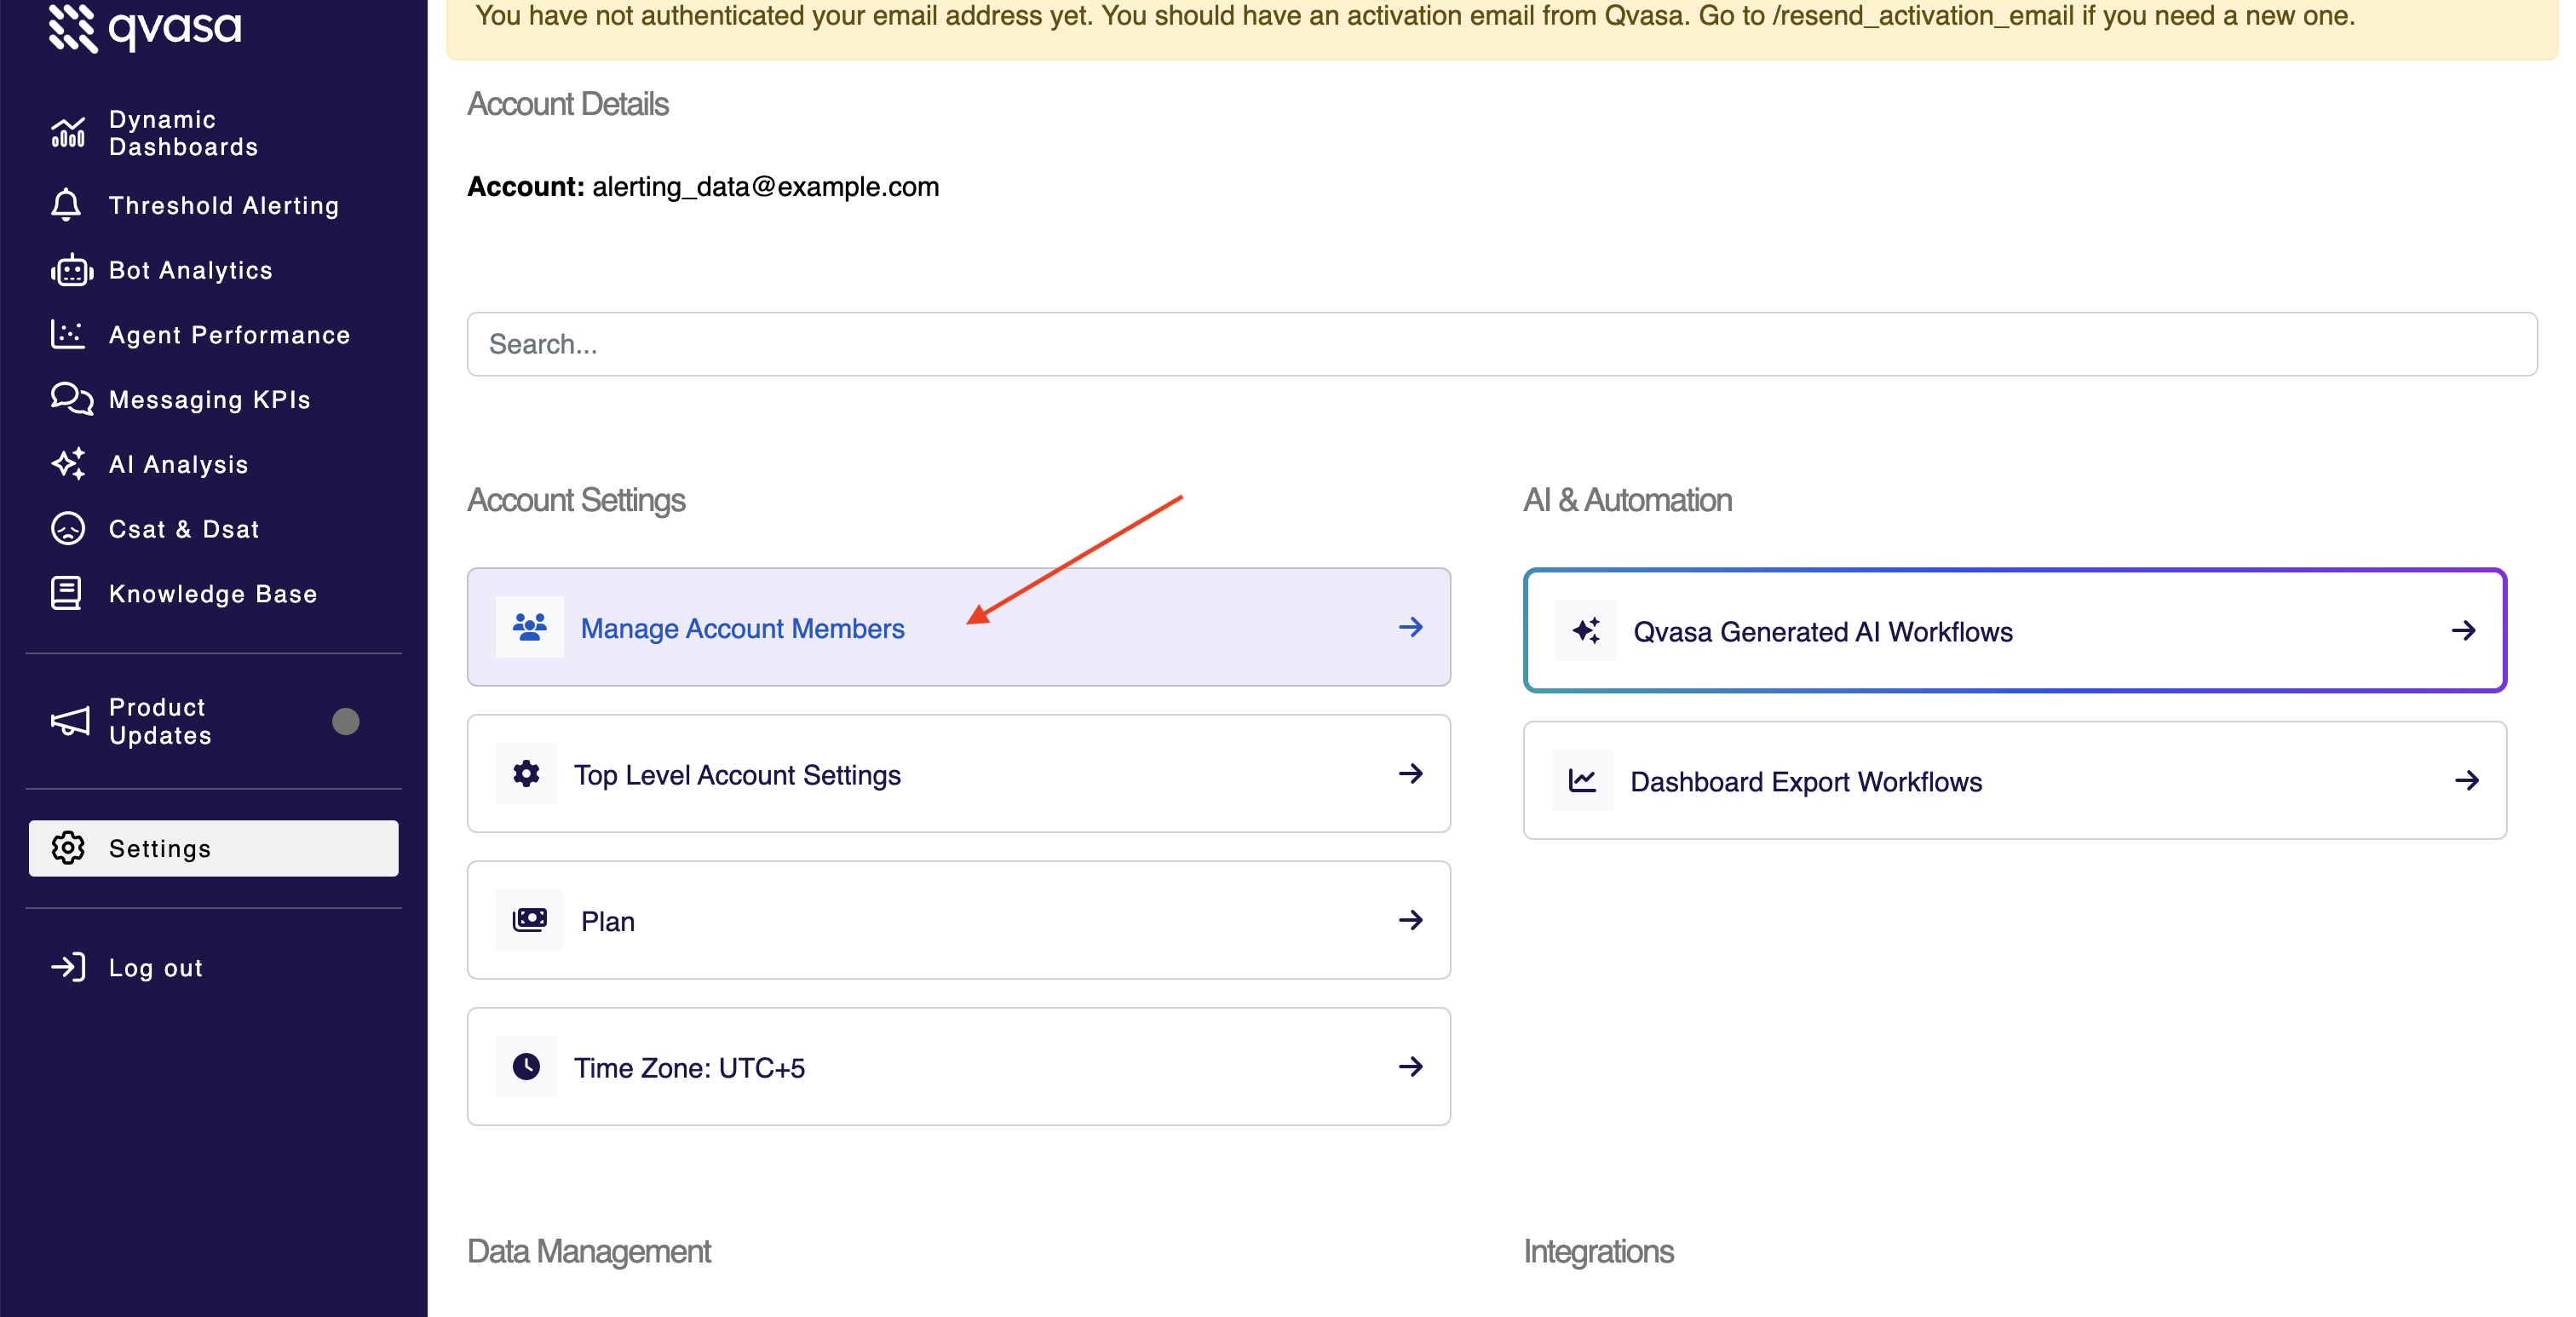The image size is (2576, 1317).
Task: Open Top Level Account Settings
Action: tap(959, 774)
